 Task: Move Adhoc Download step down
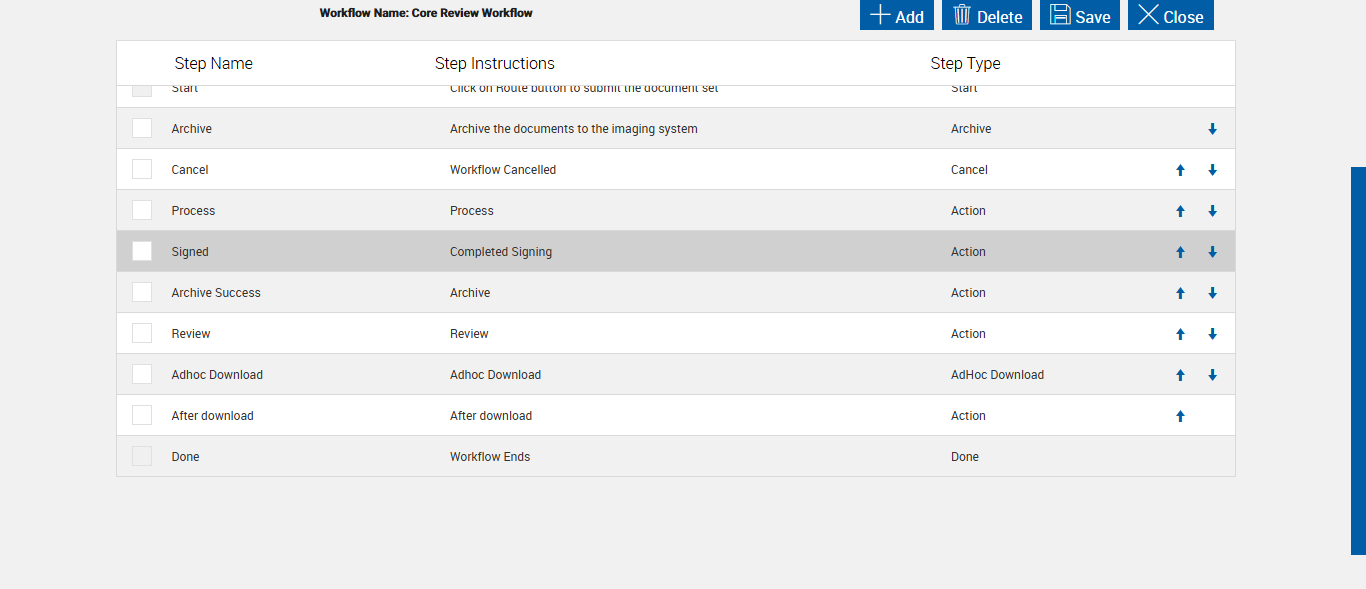click(x=1212, y=375)
